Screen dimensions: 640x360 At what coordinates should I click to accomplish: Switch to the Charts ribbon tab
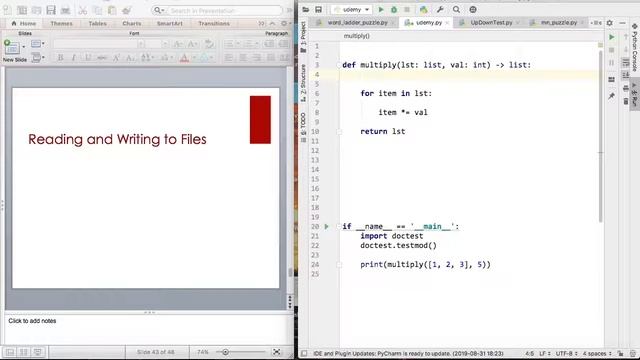pyautogui.click(x=131, y=24)
